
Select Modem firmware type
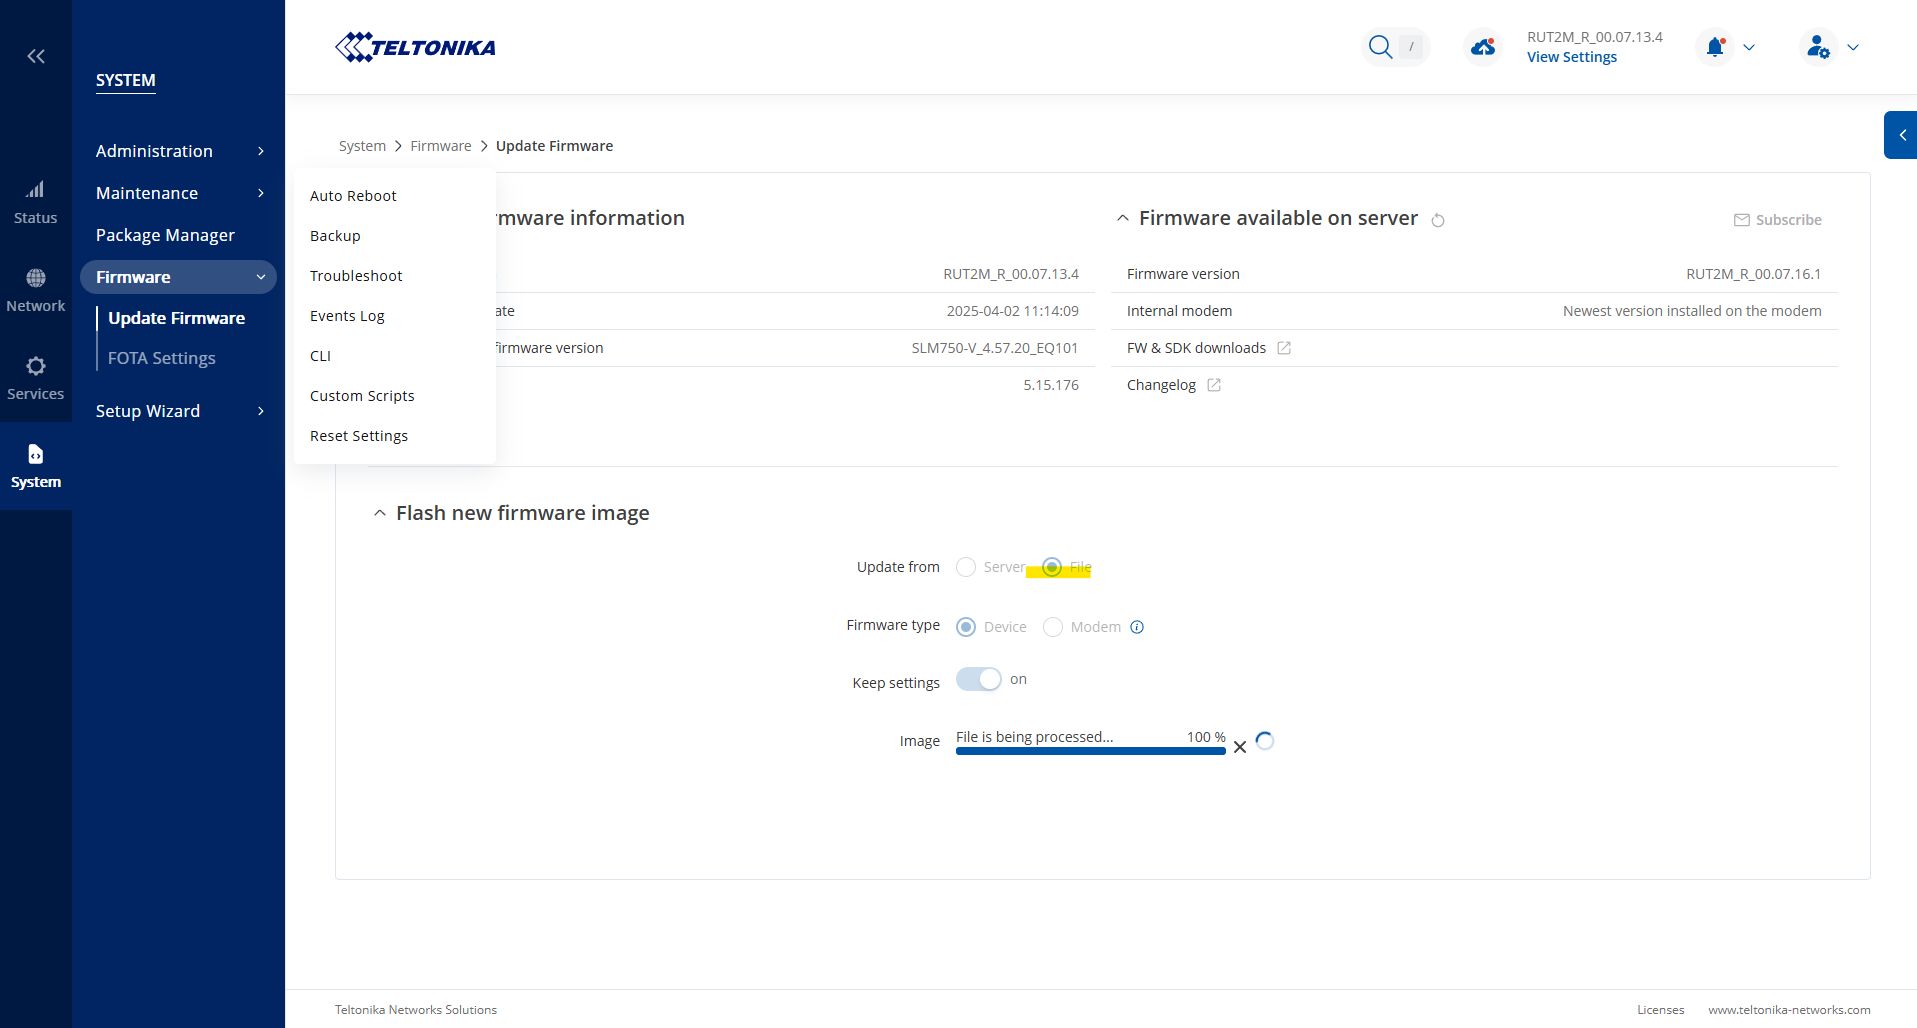1053,627
